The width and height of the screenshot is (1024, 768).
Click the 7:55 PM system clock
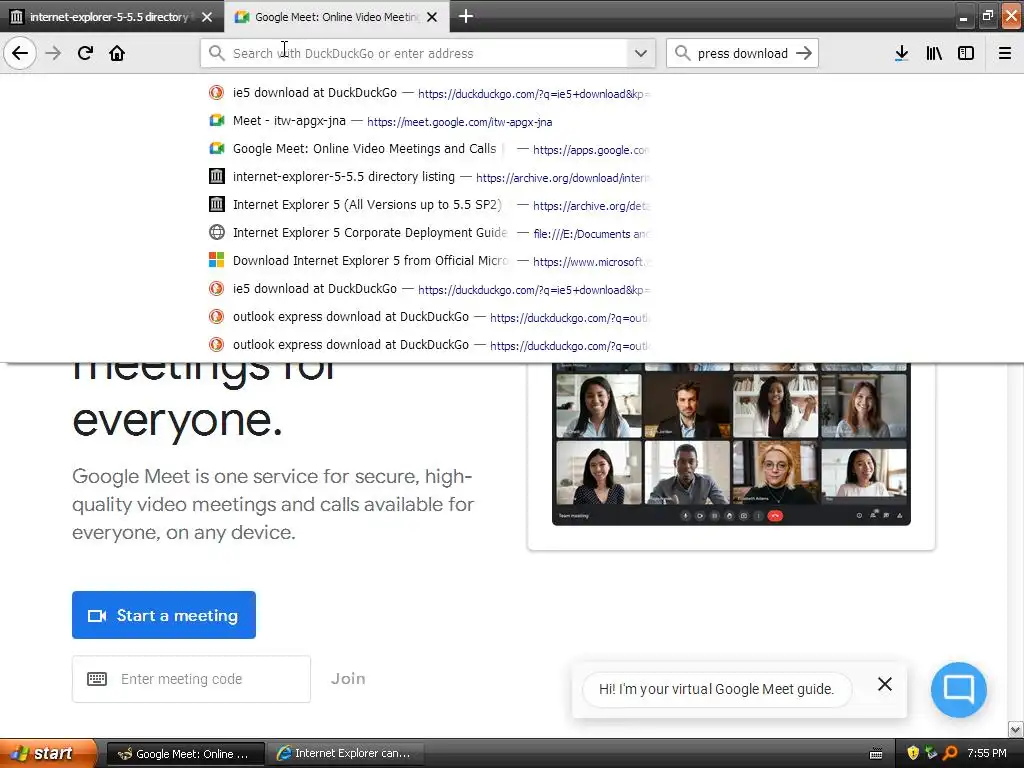[987, 754]
